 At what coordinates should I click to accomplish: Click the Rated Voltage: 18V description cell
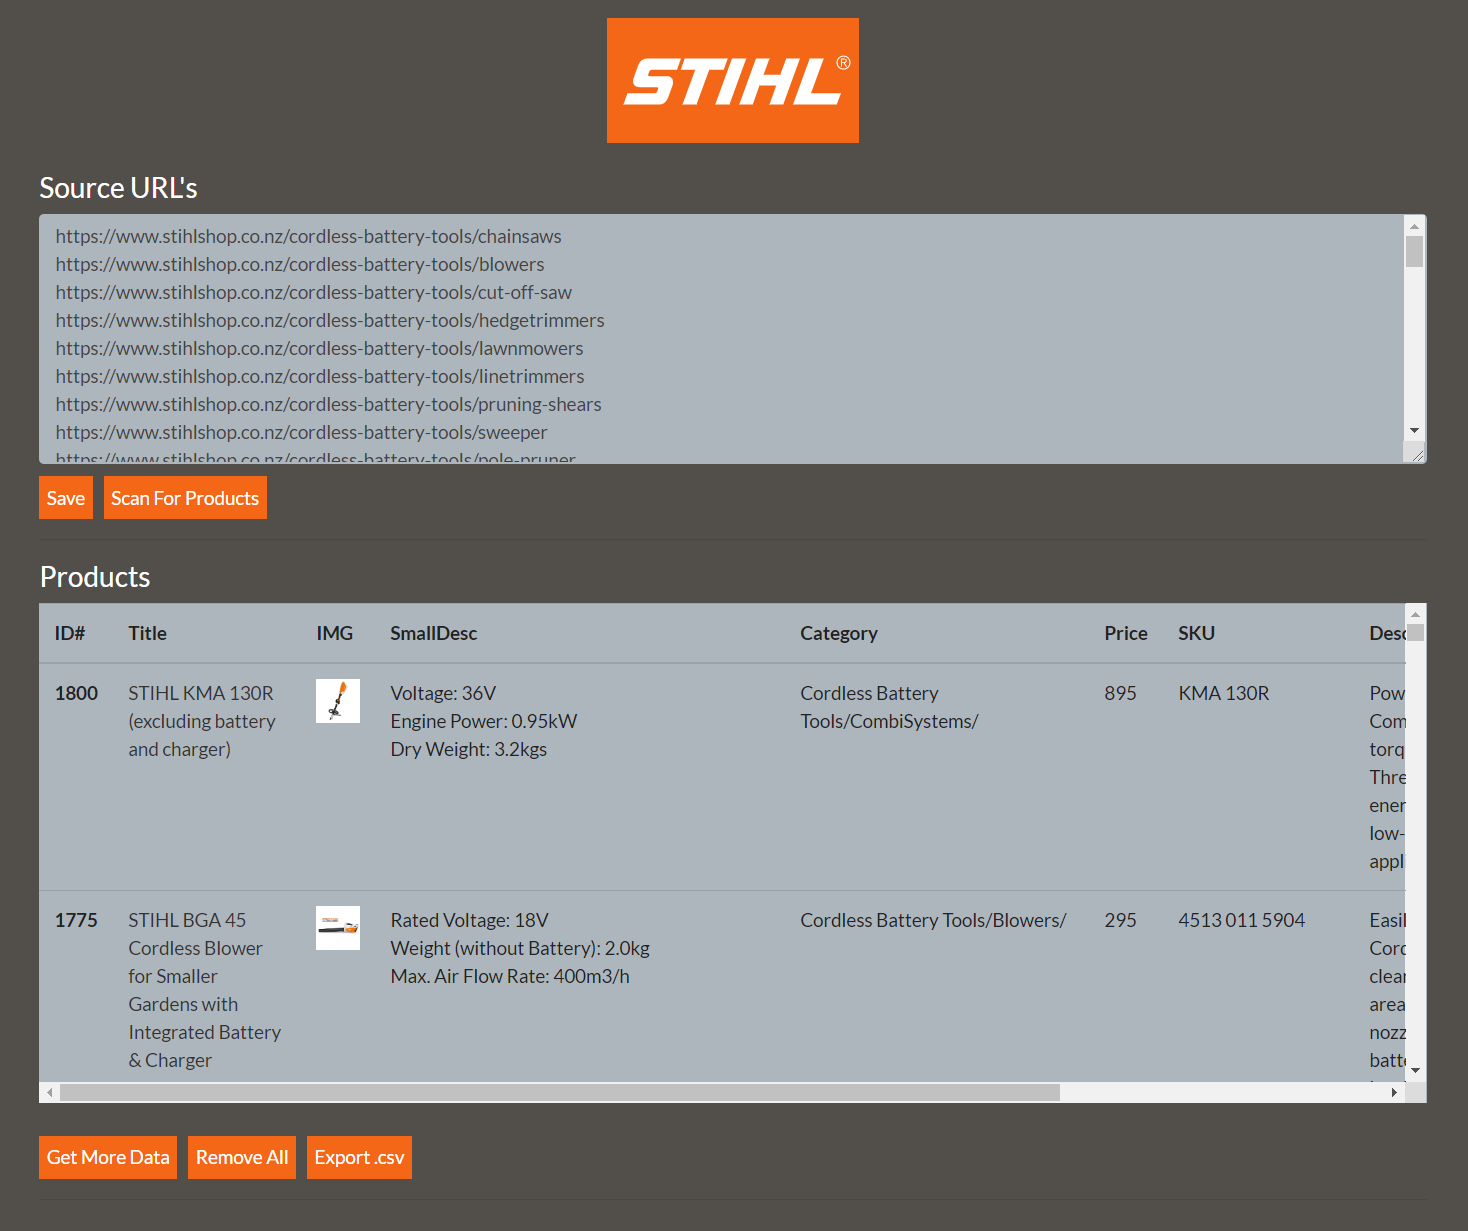click(x=520, y=948)
